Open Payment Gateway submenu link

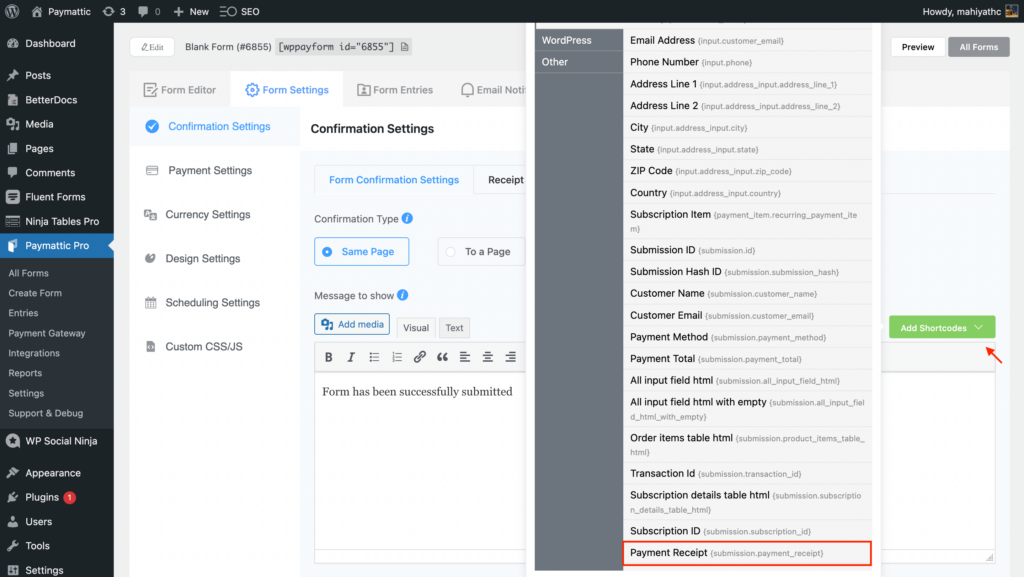47,333
